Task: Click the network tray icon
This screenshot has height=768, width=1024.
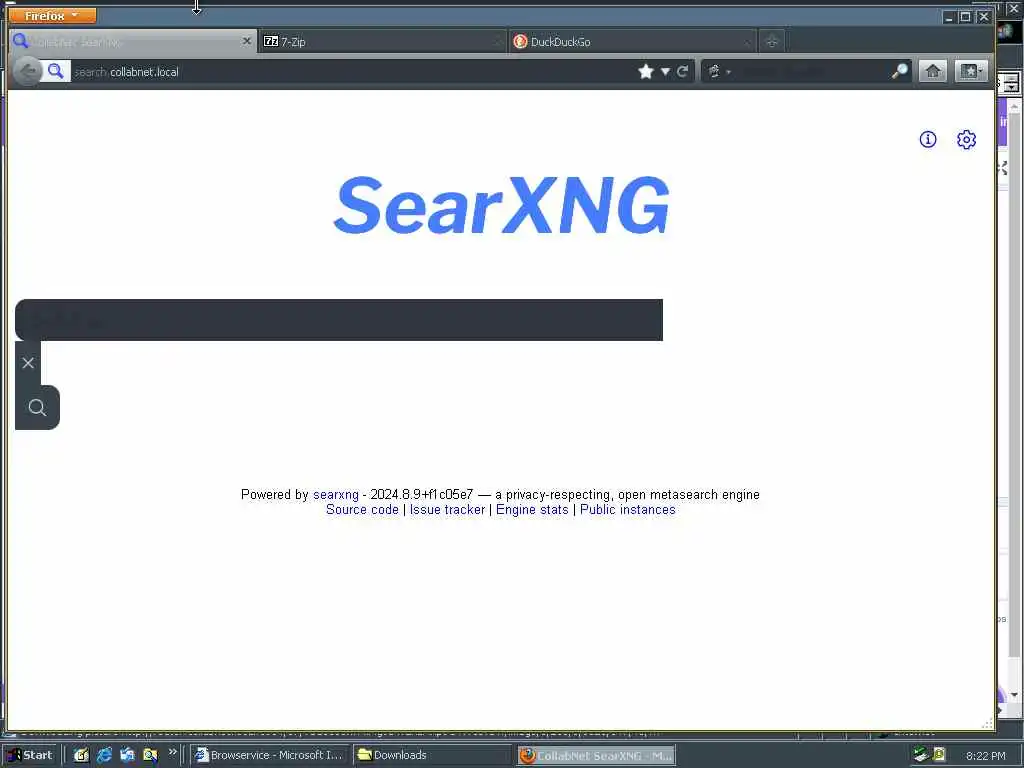Action: point(921,755)
